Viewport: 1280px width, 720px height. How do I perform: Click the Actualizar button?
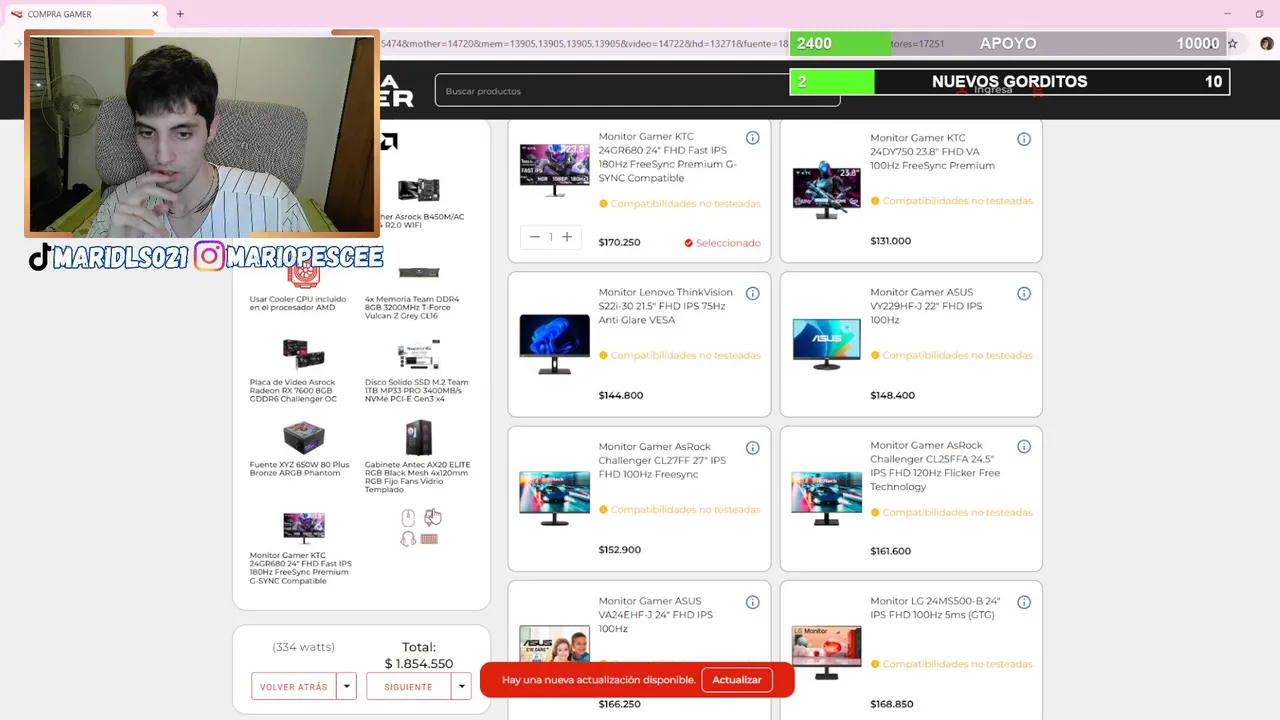click(x=737, y=680)
